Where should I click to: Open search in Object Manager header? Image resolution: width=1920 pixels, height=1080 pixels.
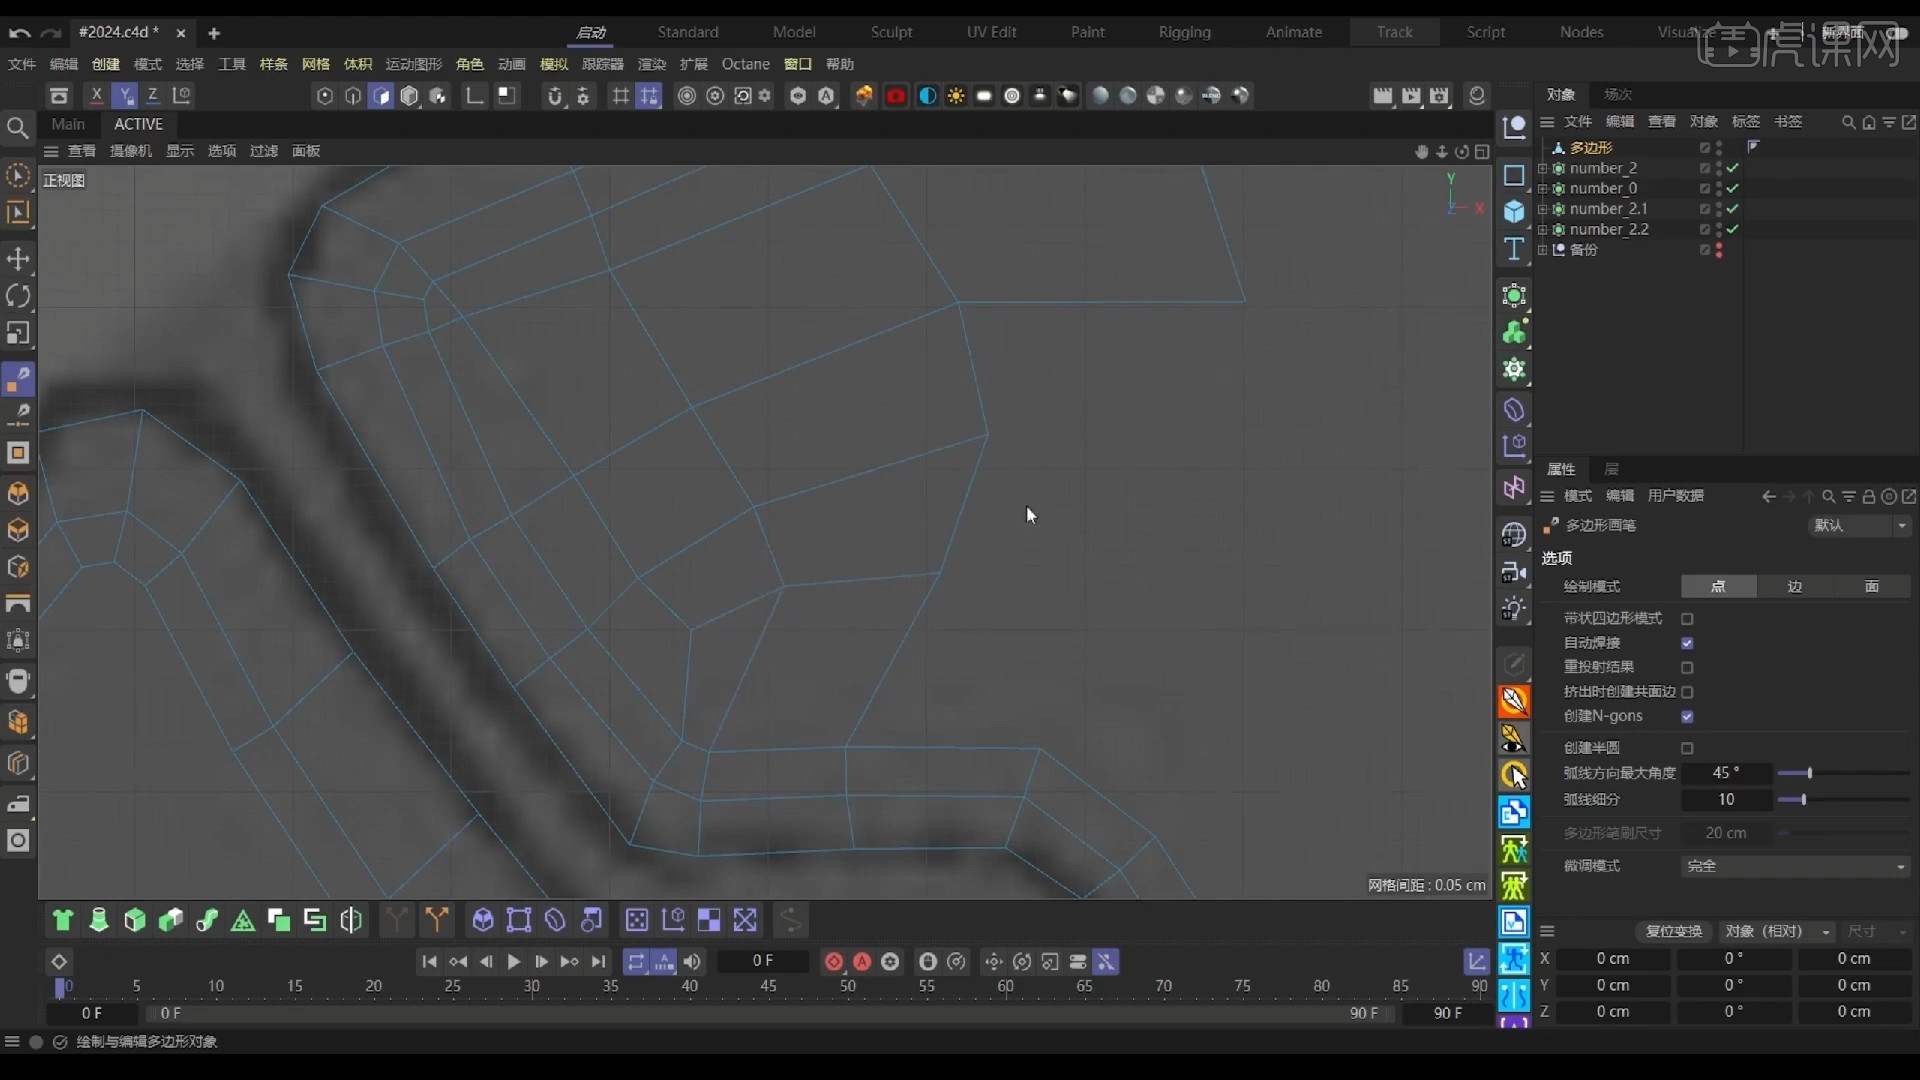(x=1848, y=122)
